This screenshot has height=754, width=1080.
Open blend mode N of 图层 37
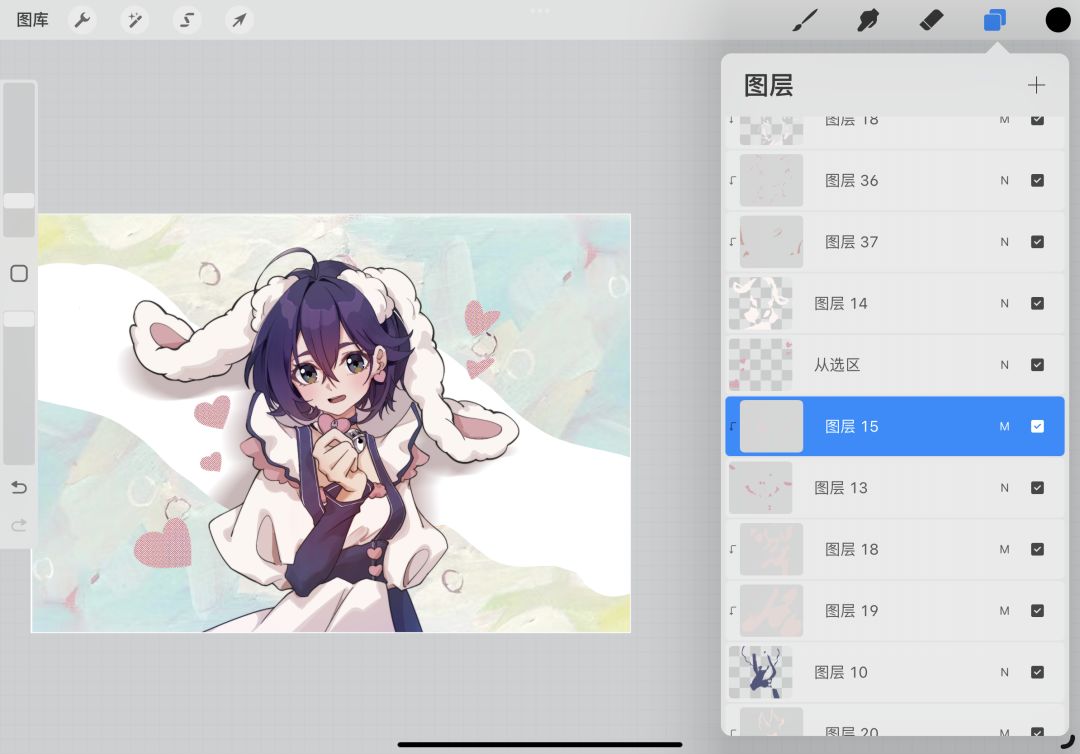[x=1004, y=242]
